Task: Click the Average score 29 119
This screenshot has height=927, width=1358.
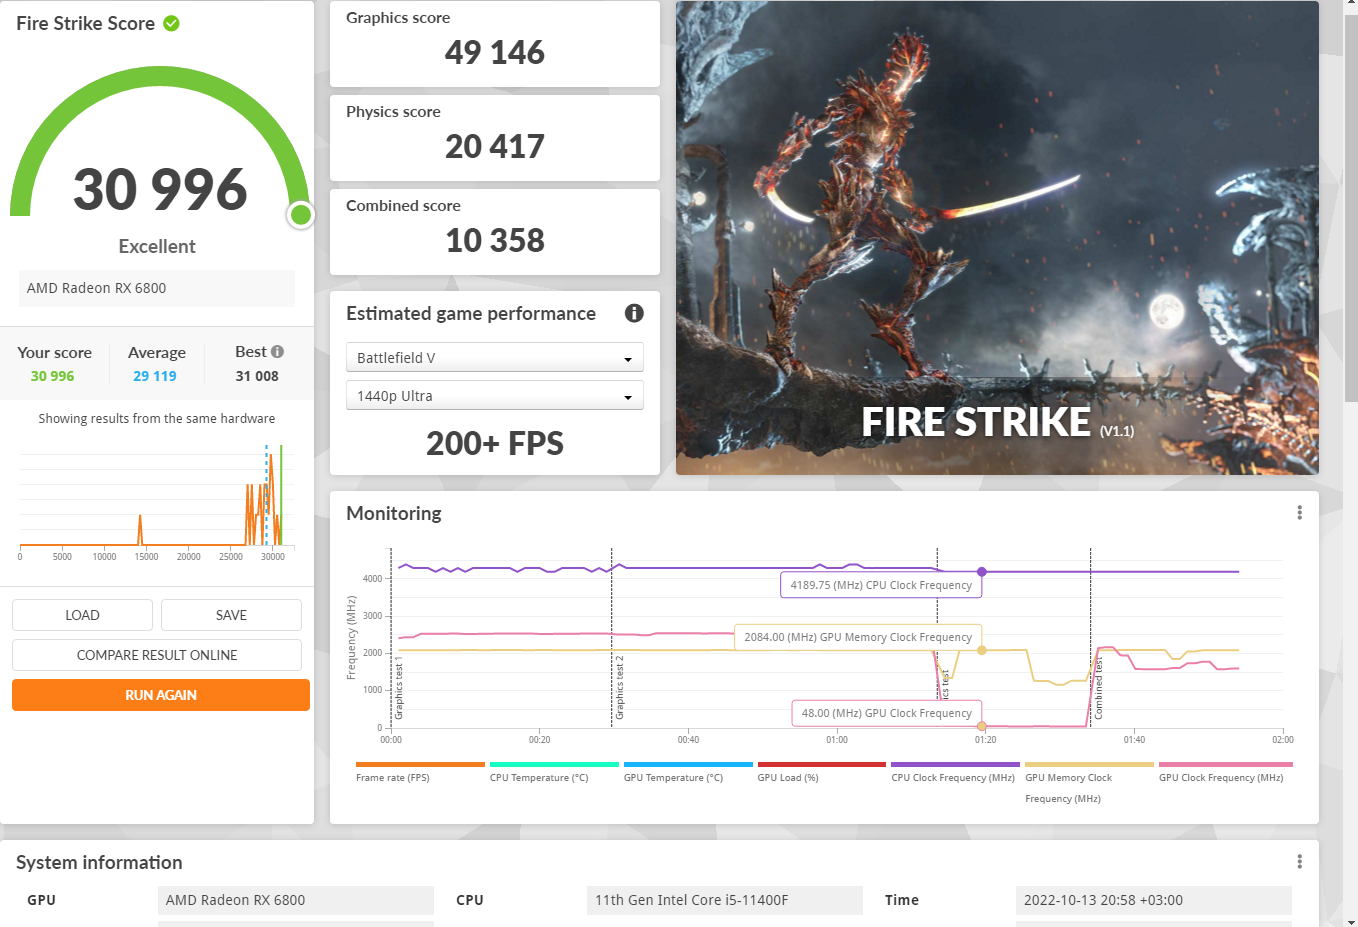Action: (x=155, y=376)
